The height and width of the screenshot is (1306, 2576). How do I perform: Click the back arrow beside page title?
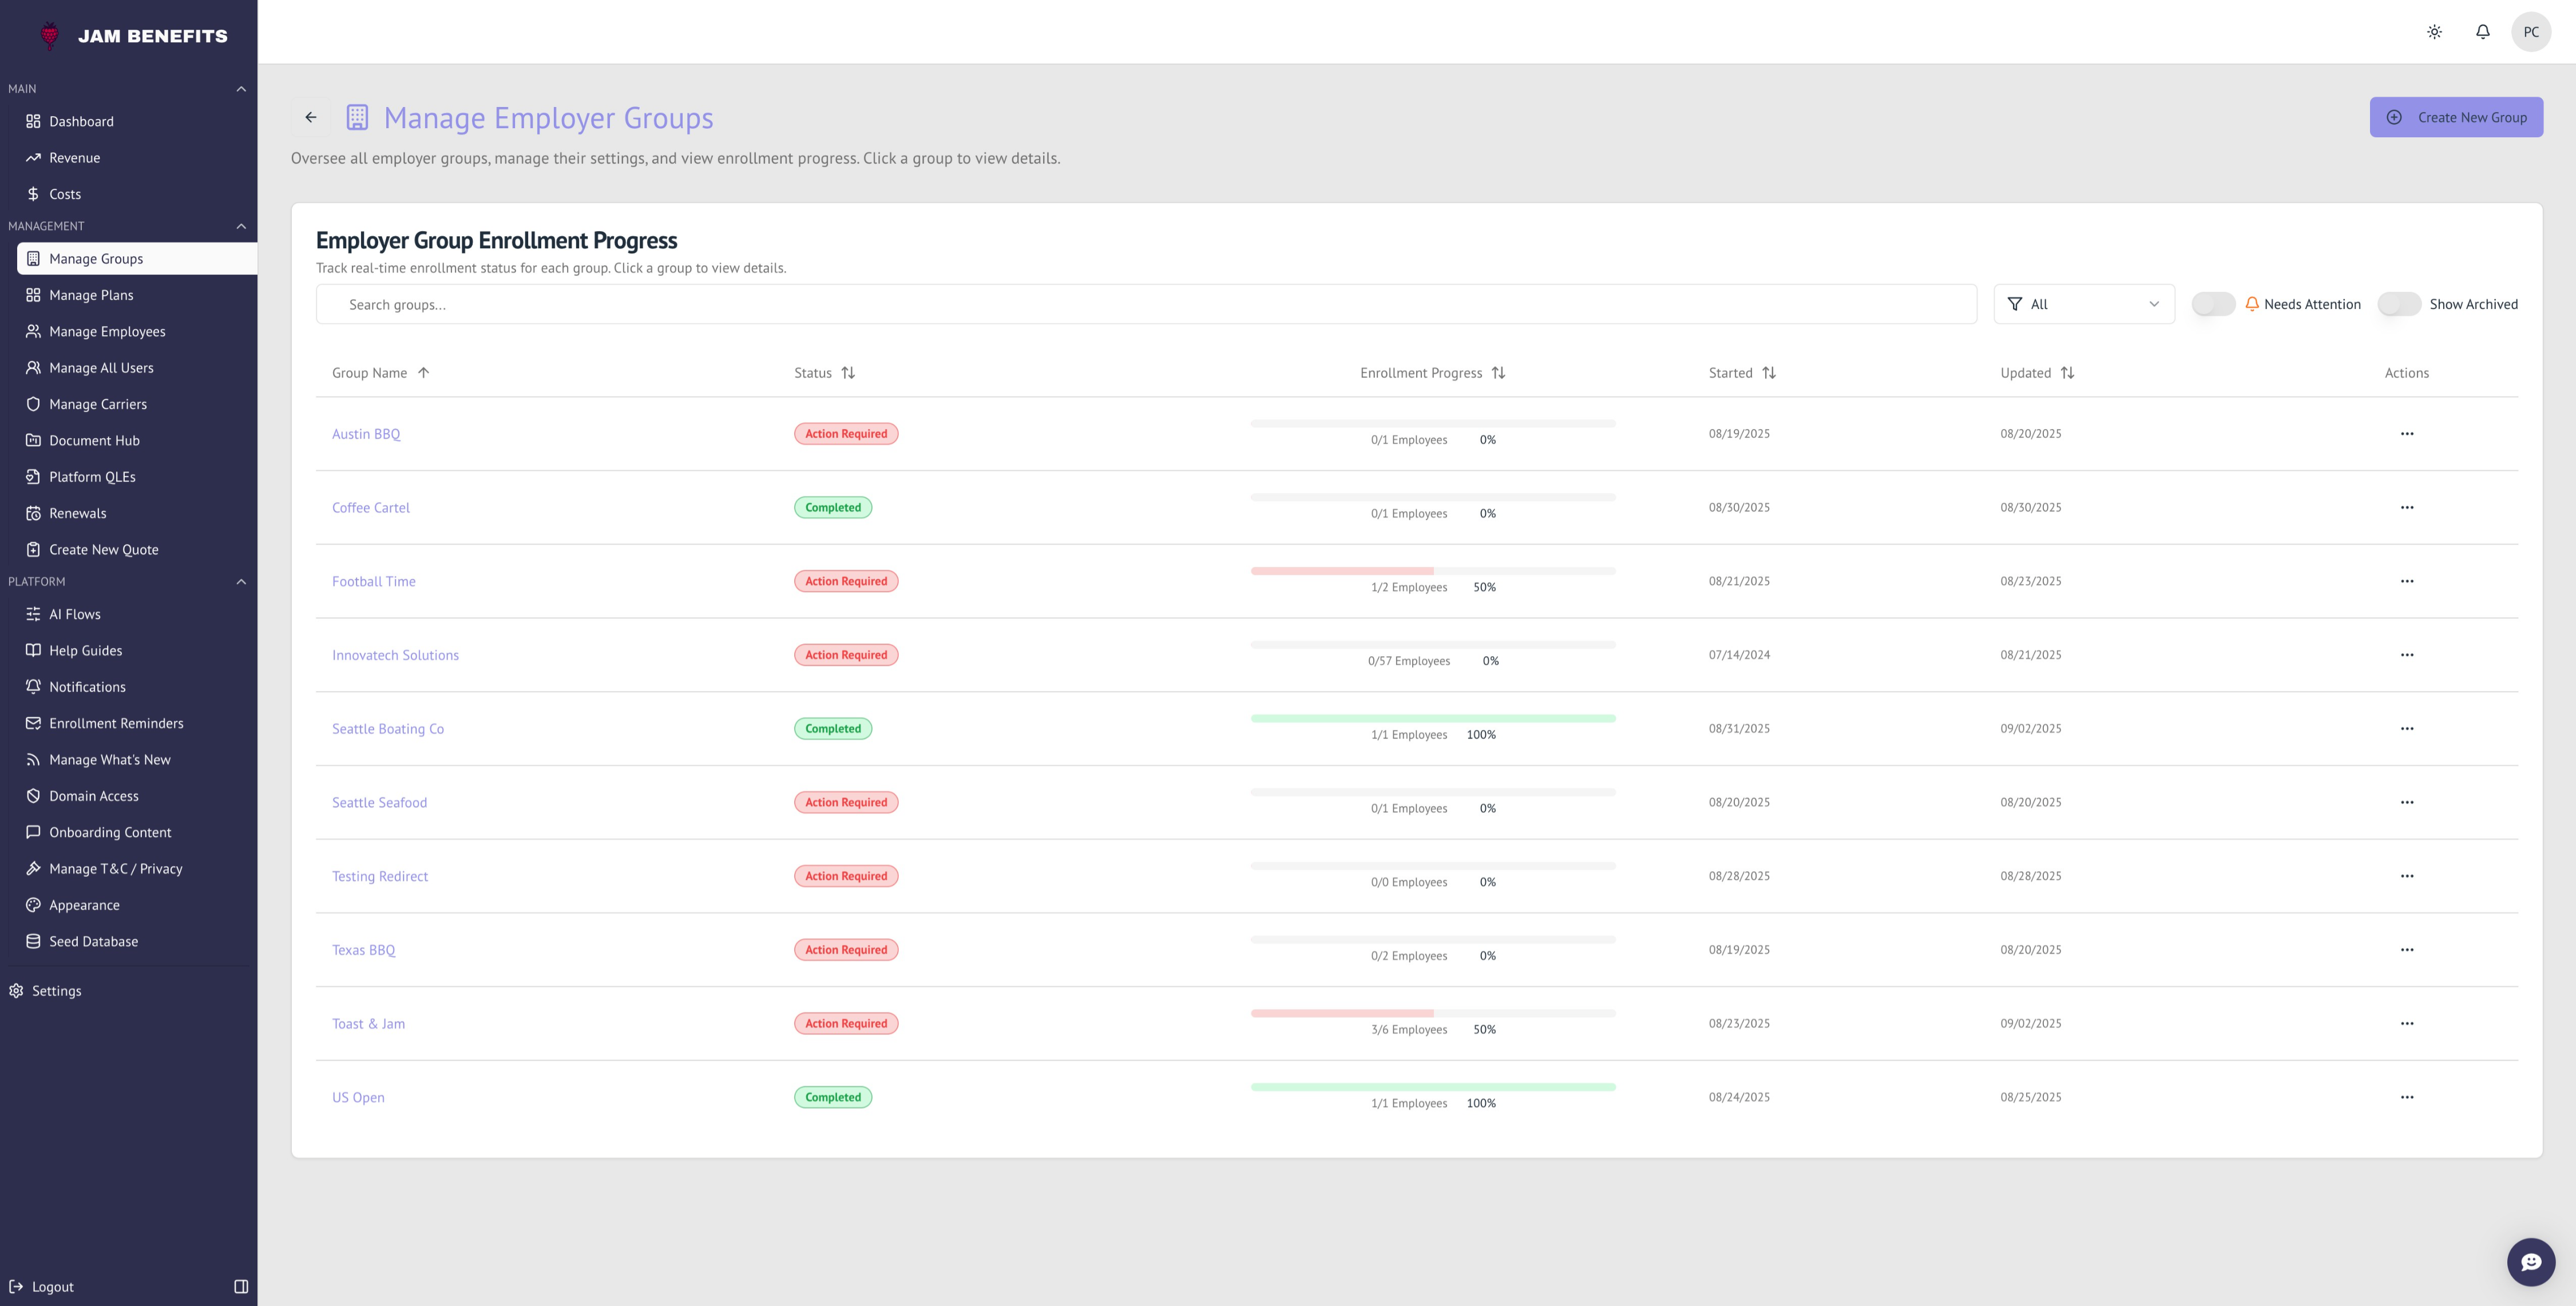[x=311, y=117]
